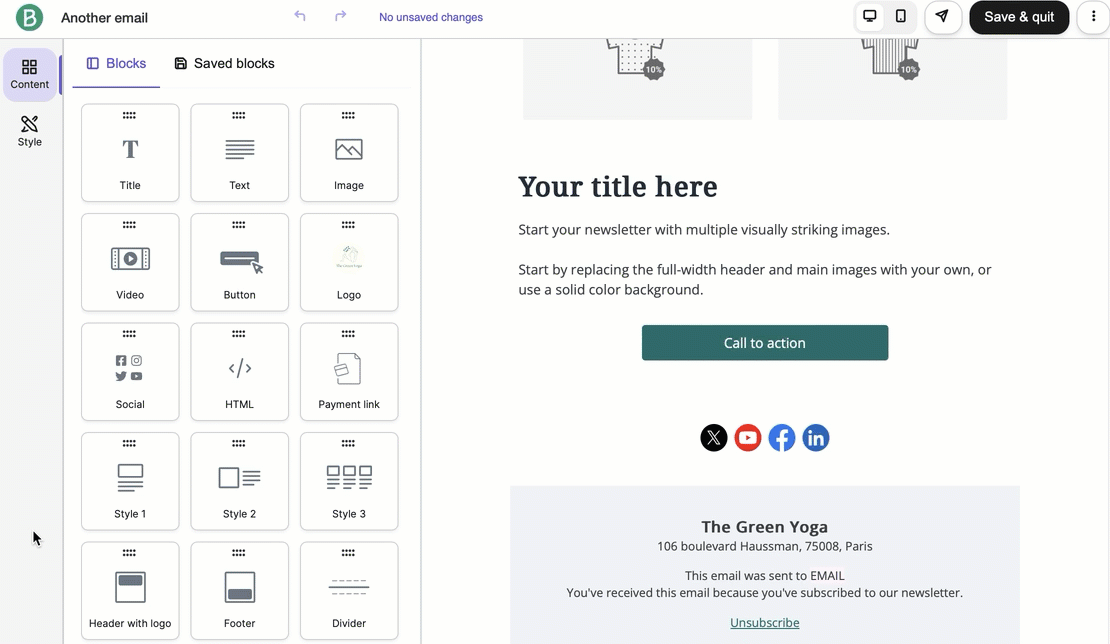
Task: Click Save & quit button
Action: click(1018, 17)
